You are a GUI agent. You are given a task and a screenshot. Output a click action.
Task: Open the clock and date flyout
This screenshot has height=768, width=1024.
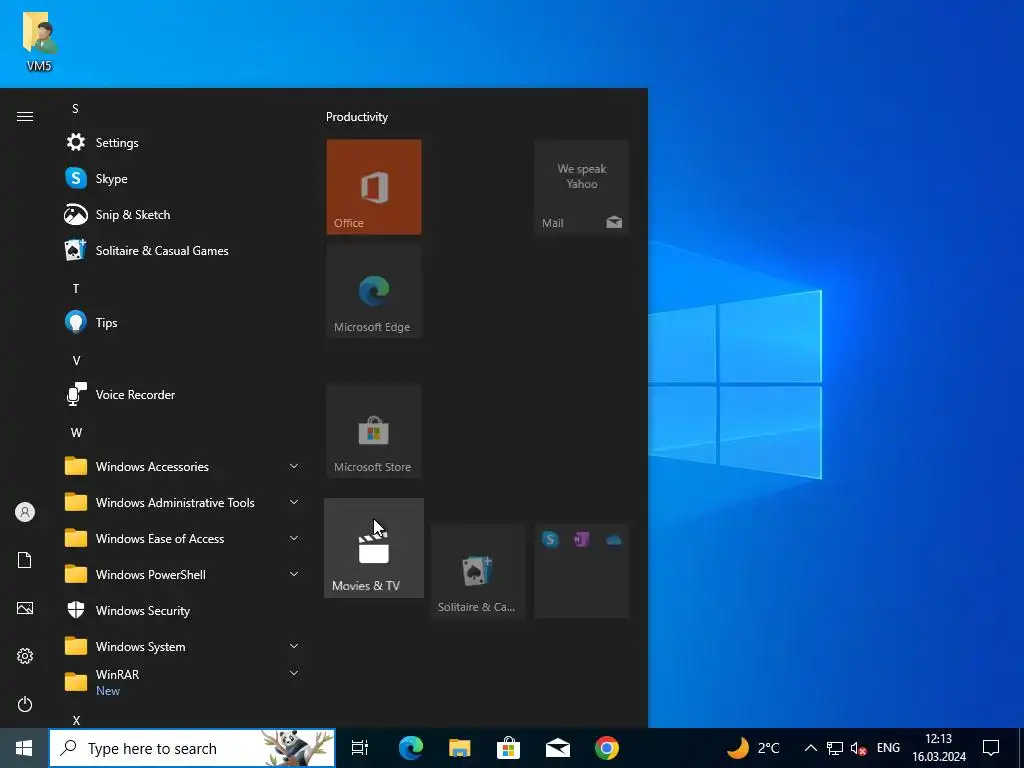[x=938, y=748]
